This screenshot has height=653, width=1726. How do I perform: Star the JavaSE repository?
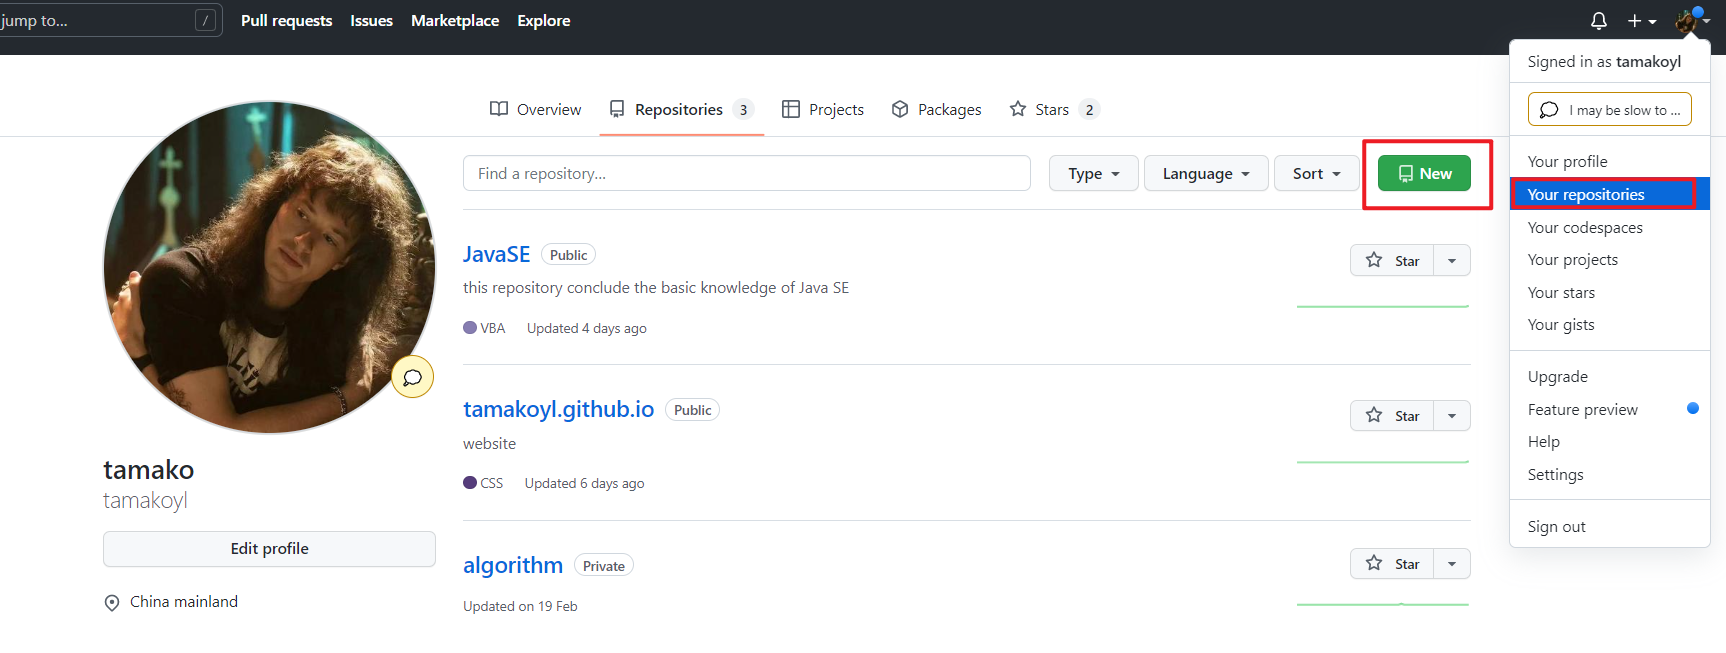pos(1392,260)
